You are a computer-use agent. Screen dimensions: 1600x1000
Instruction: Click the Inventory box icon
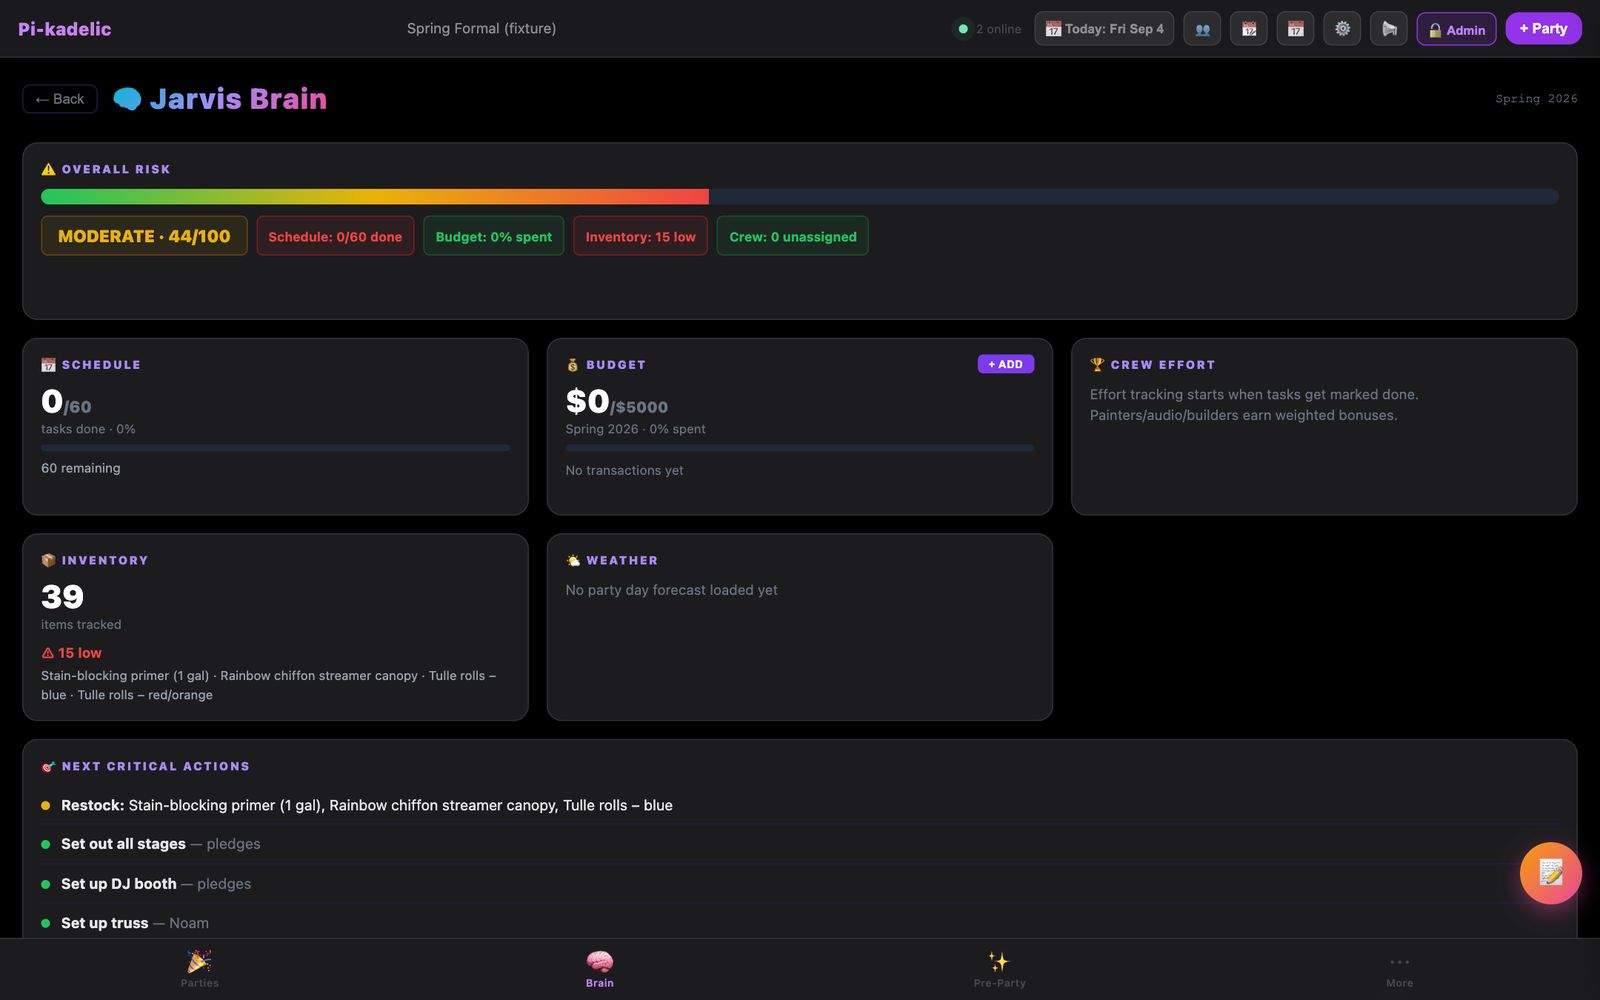[48, 561]
